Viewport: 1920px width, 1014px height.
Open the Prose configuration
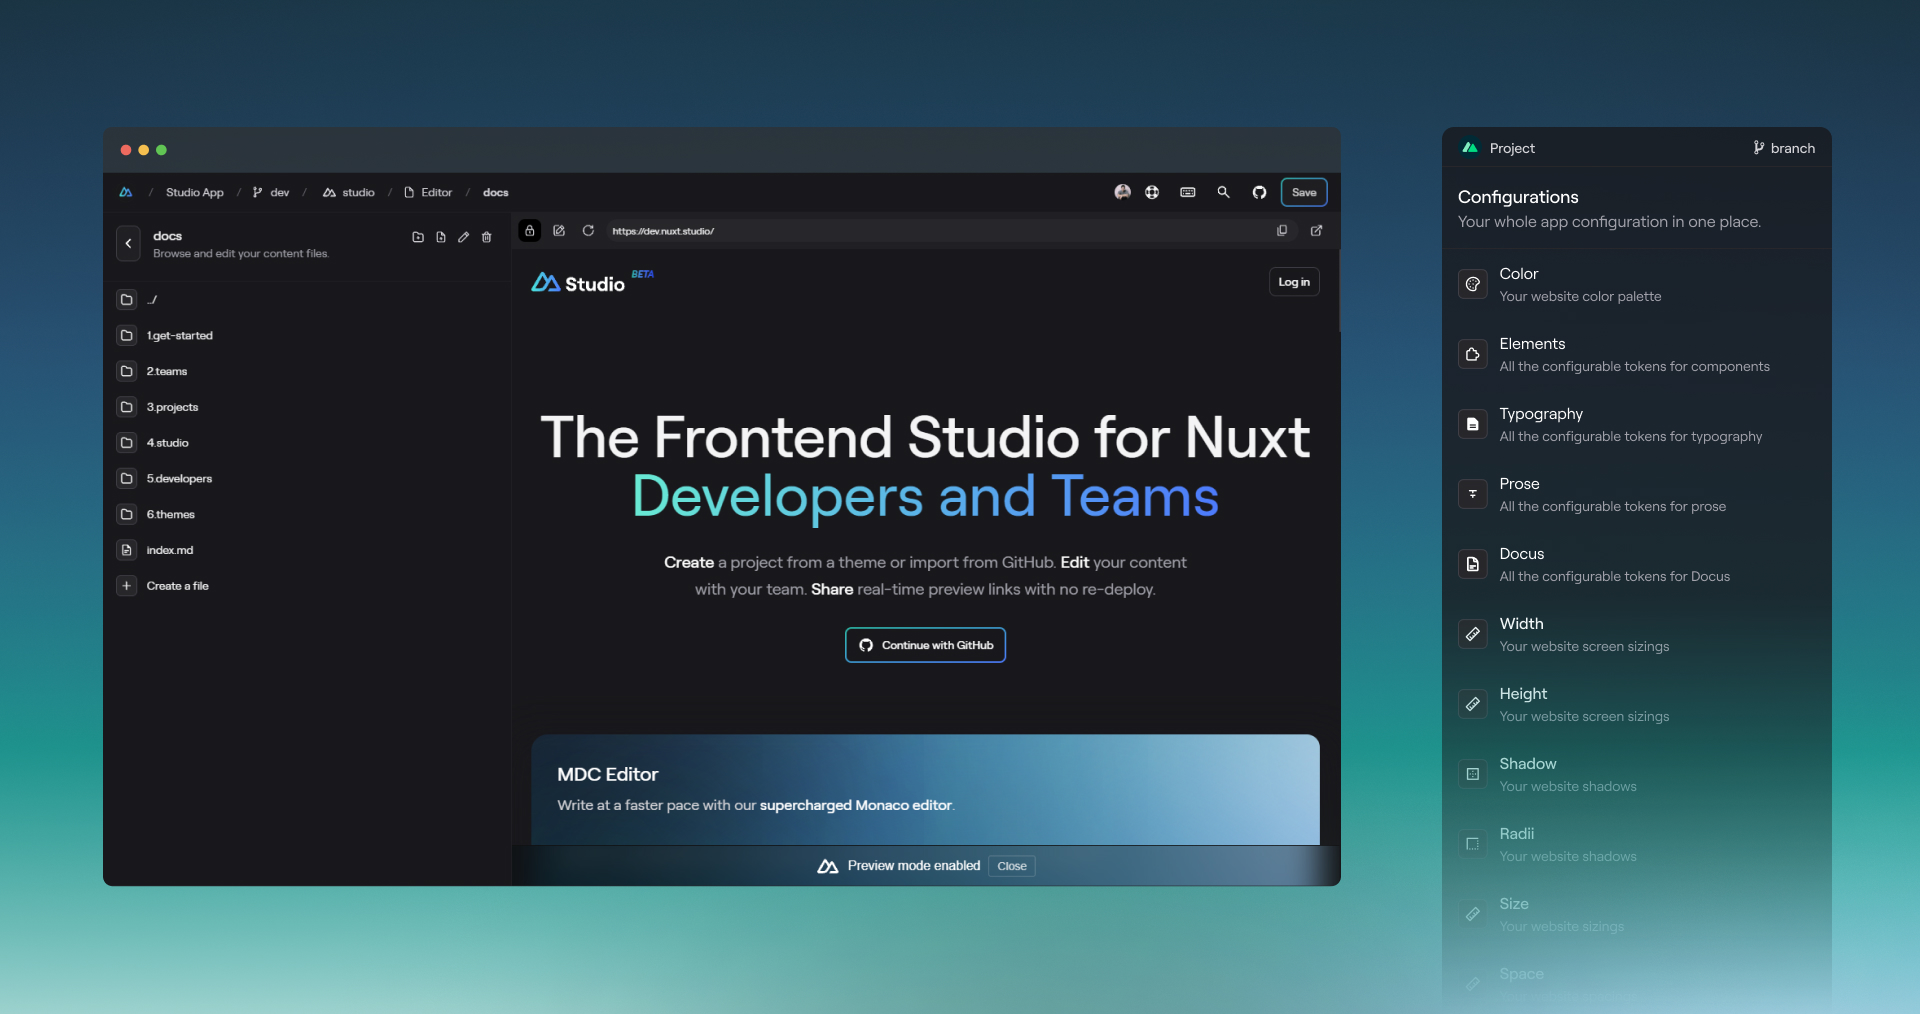[1637, 494]
